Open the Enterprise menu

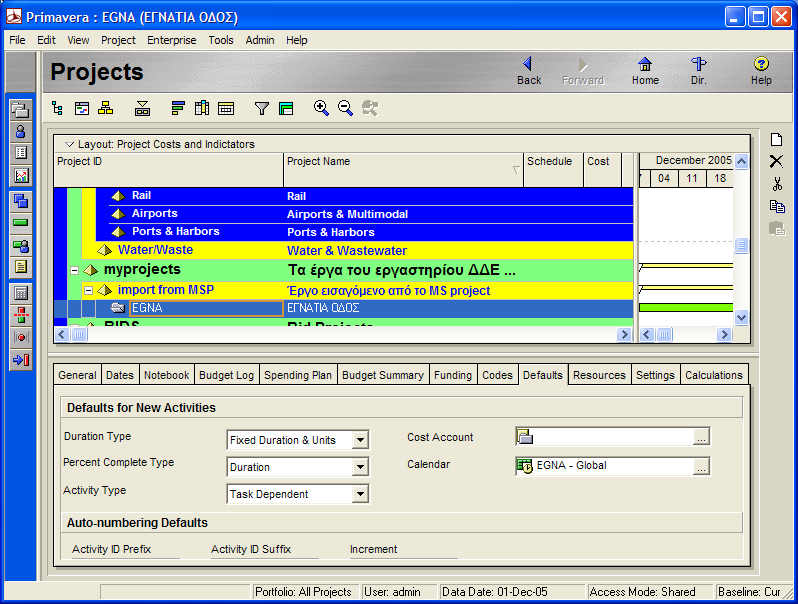(172, 40)
